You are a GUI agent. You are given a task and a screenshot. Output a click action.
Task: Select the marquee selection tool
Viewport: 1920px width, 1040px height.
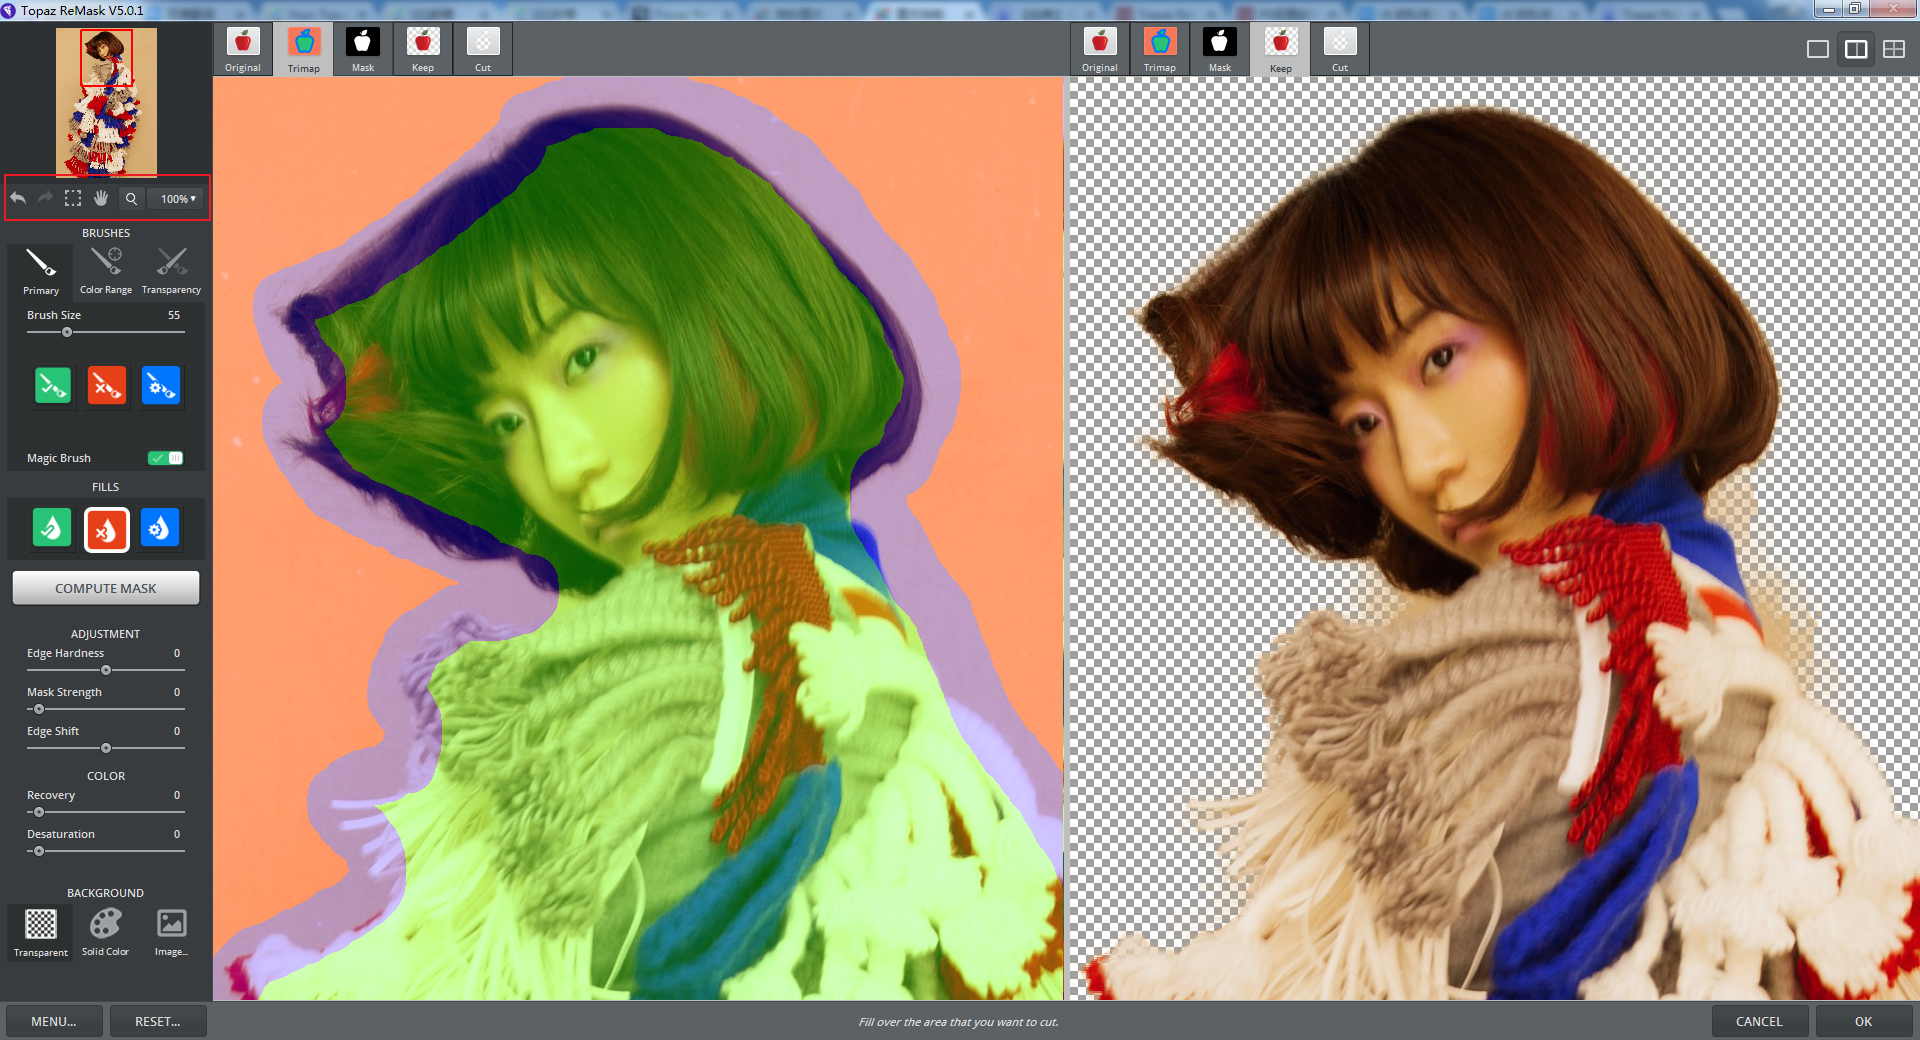(x=73, y=198)
